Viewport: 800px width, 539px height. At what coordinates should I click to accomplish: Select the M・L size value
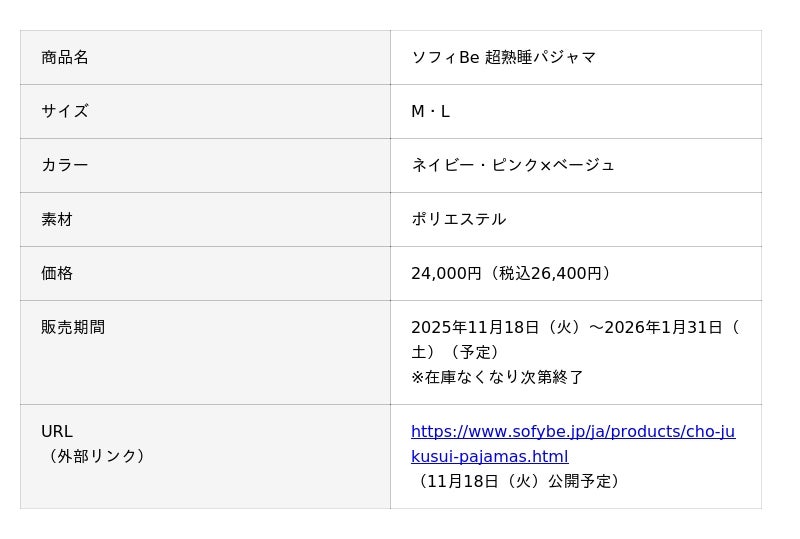[x=430, y=111]
